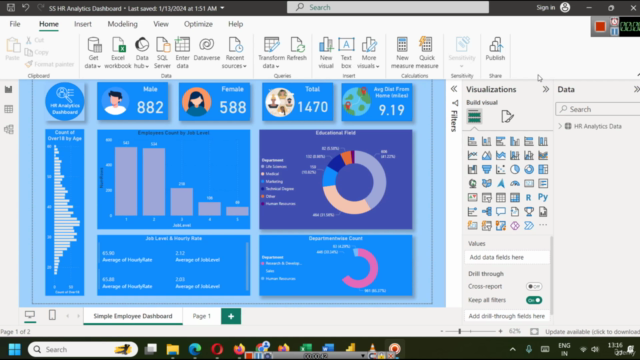Open Get data dropdown arrow
Screen dimensions: 640x360
[x=99, y=67]
